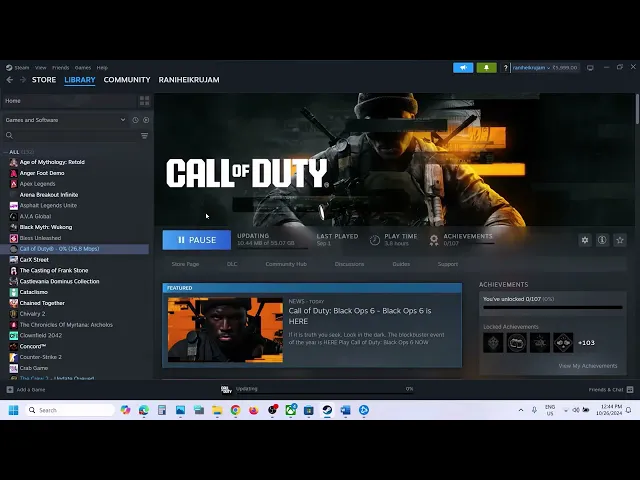This screenshot has width=640, height=480.
Task: Show hidden system tray icons
Action: point(521,410)
